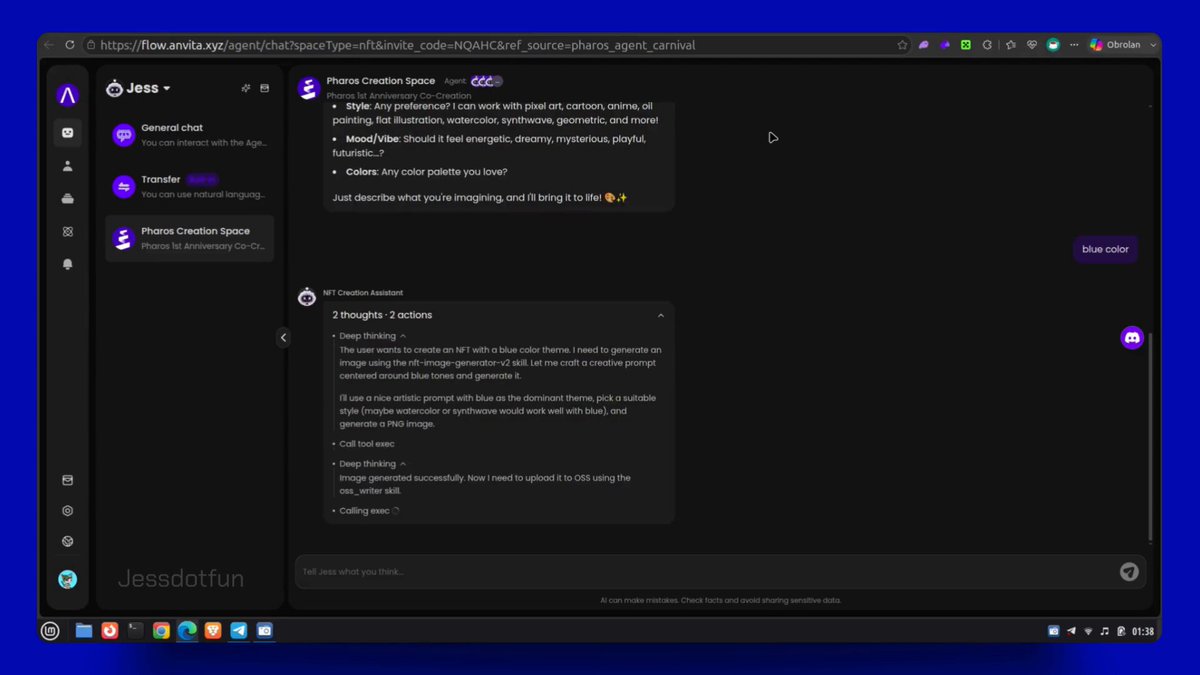Open the profile person icon in the sidebar

click(68, 166)
